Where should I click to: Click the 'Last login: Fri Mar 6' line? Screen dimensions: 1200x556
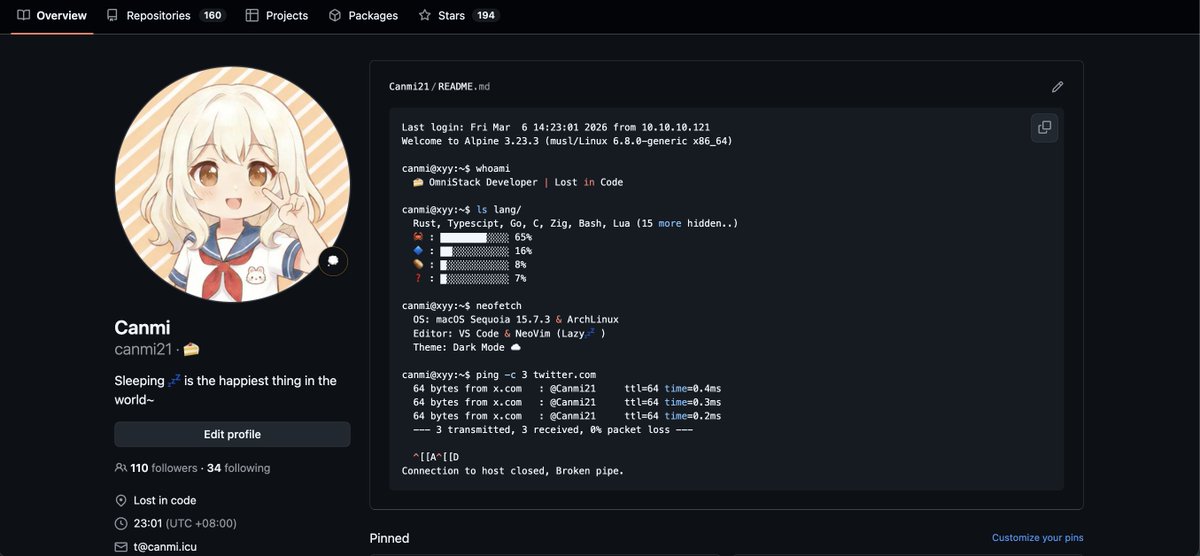pyautogui.click(x=556, y=127)
